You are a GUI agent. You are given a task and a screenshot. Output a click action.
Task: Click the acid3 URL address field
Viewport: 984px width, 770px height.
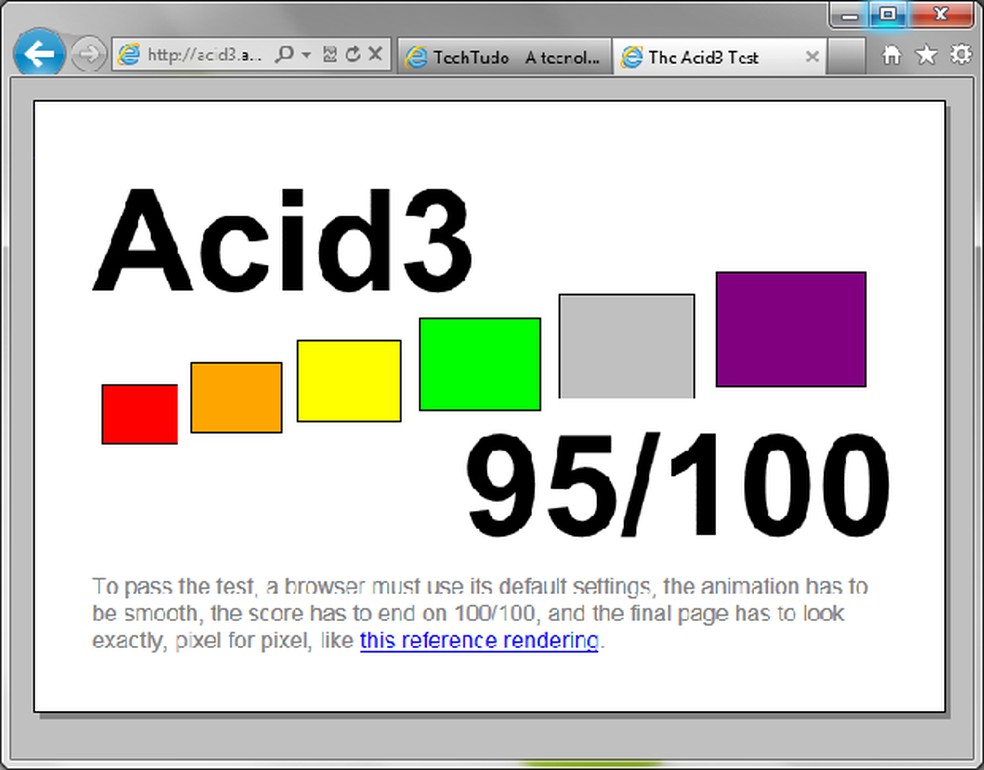click(205, 55)
